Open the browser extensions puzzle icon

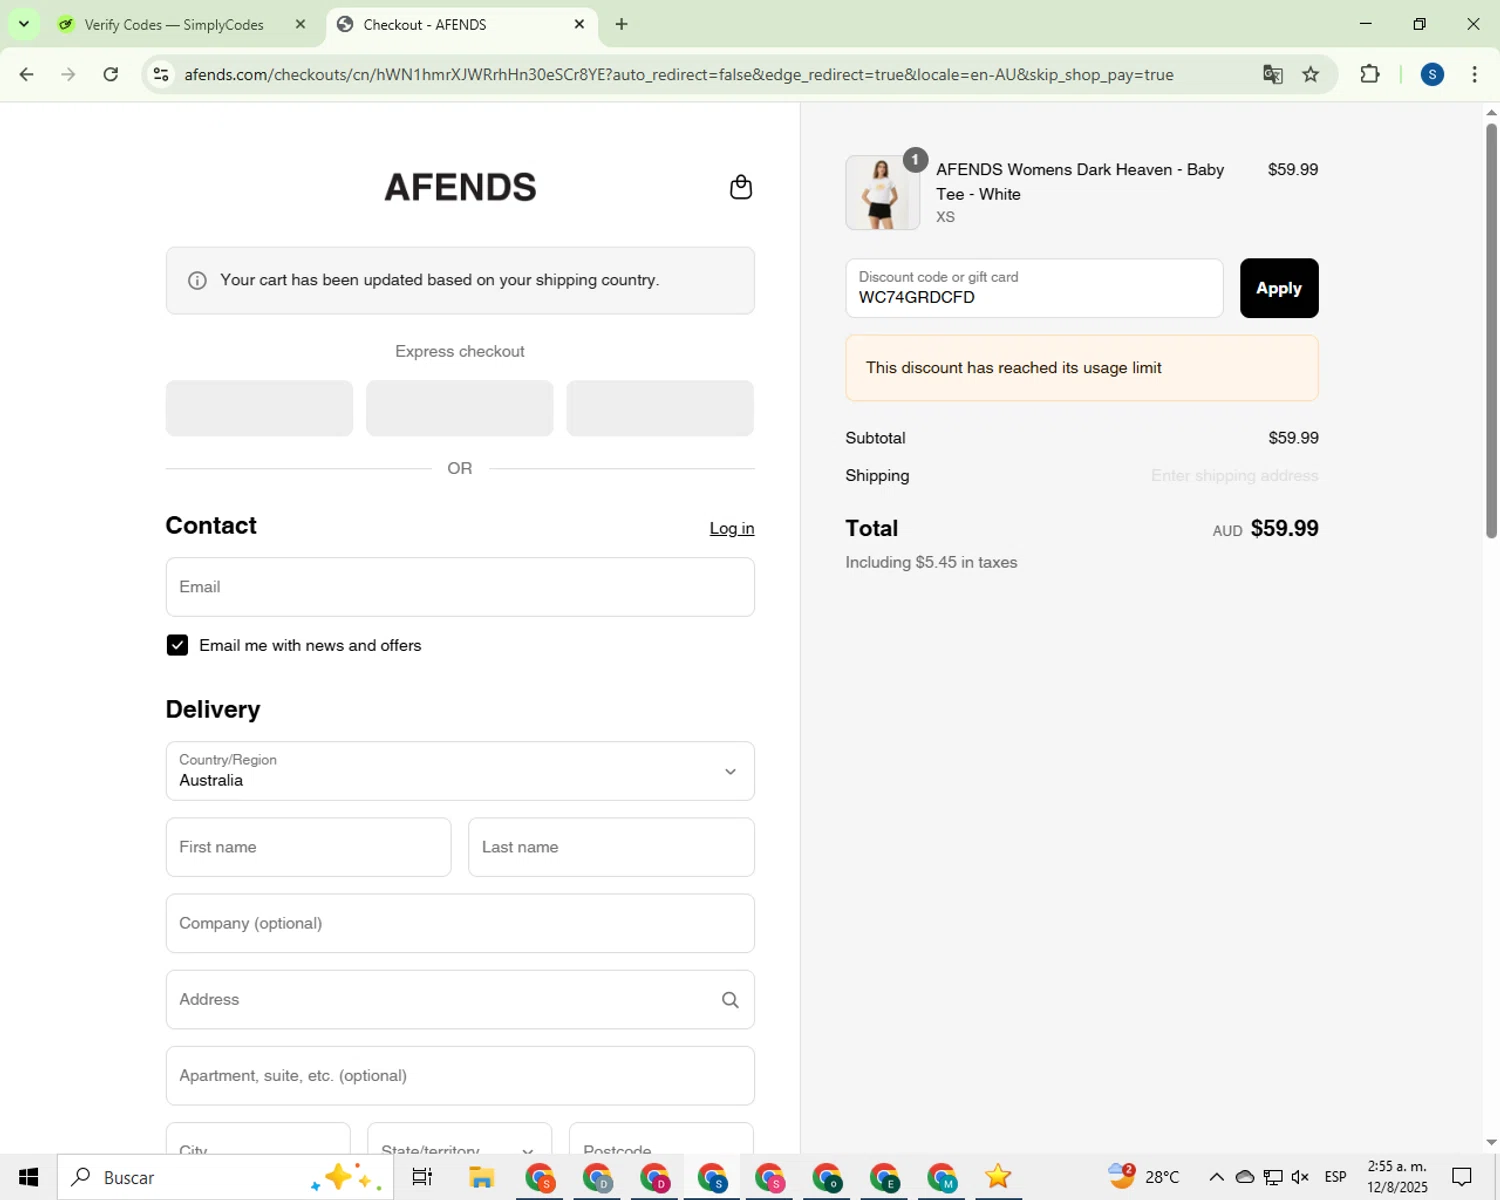pyautogui.click(x=1370, y=74)
